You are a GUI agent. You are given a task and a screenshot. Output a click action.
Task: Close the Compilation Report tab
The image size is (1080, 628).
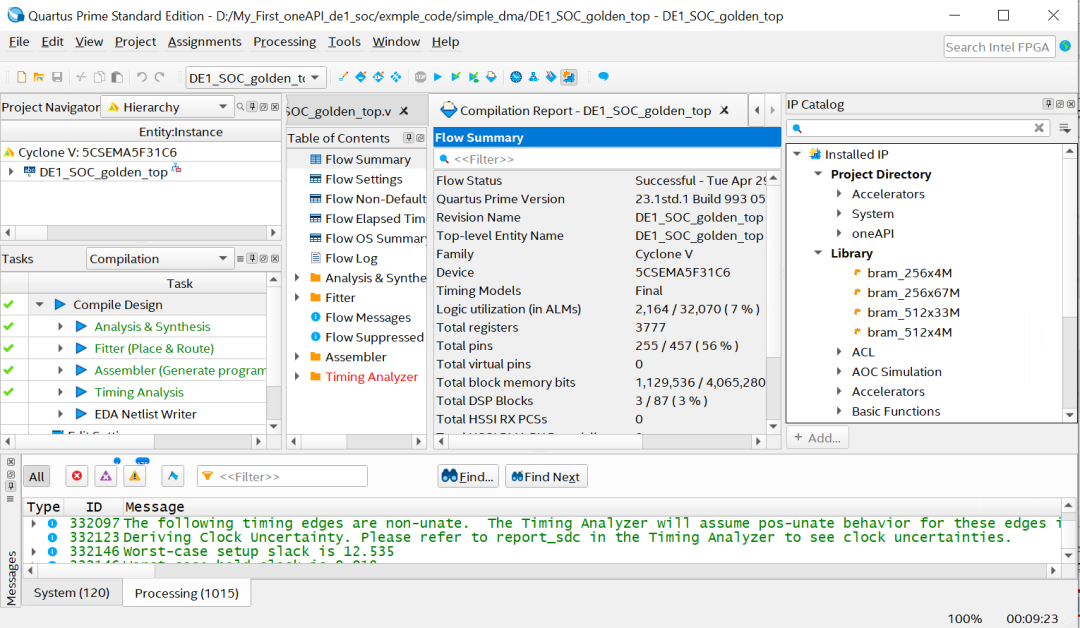[725, 110]
